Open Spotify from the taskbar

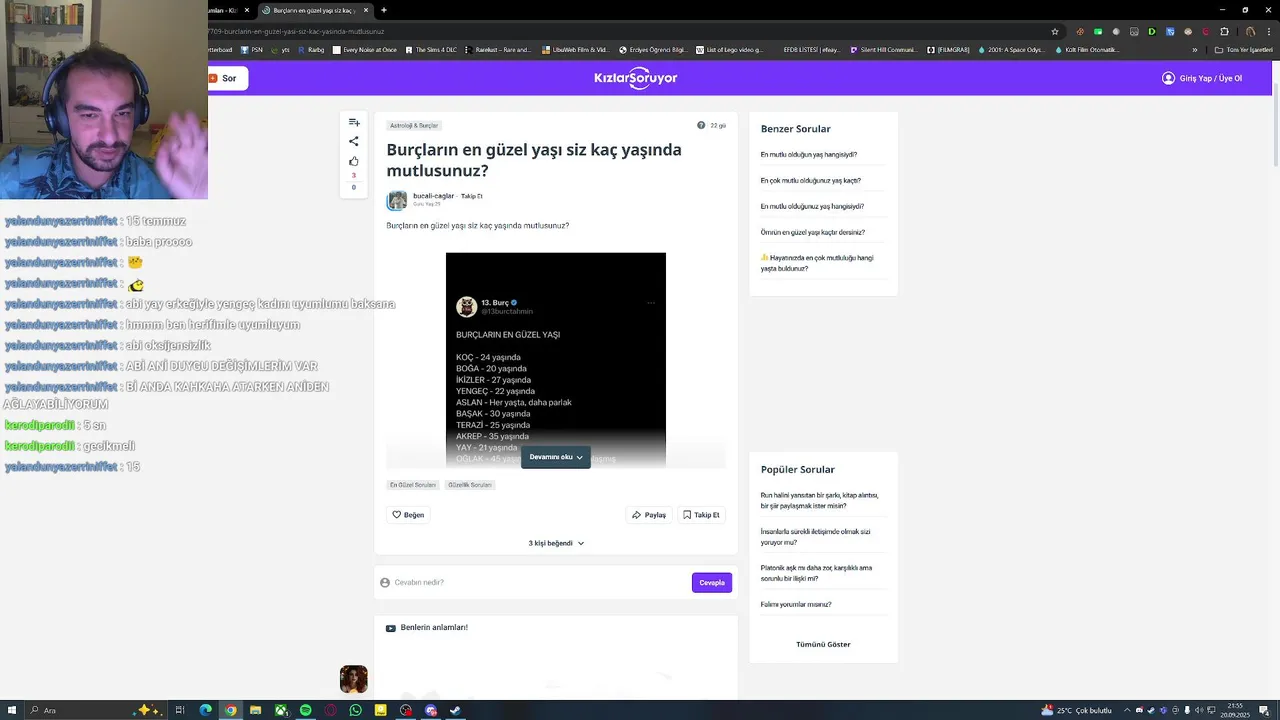(x=306, y=710)
